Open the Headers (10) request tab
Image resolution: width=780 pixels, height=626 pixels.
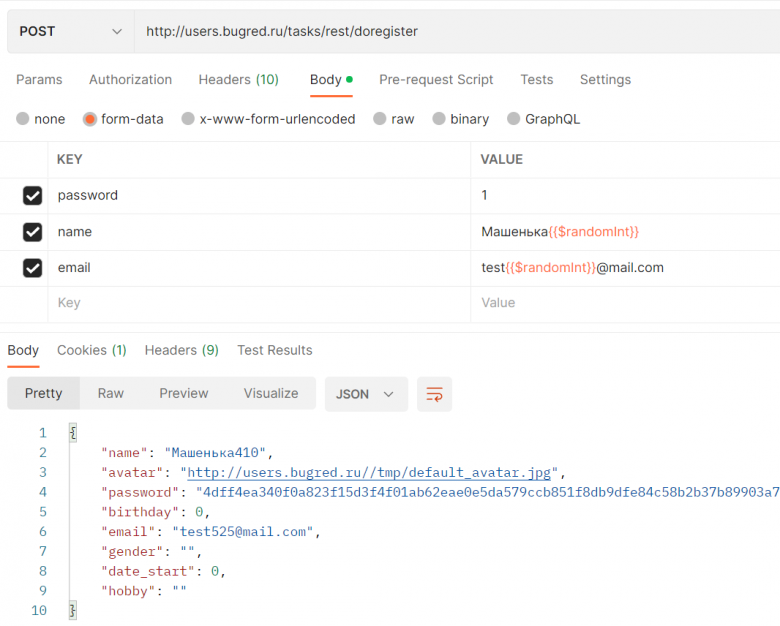238,80
